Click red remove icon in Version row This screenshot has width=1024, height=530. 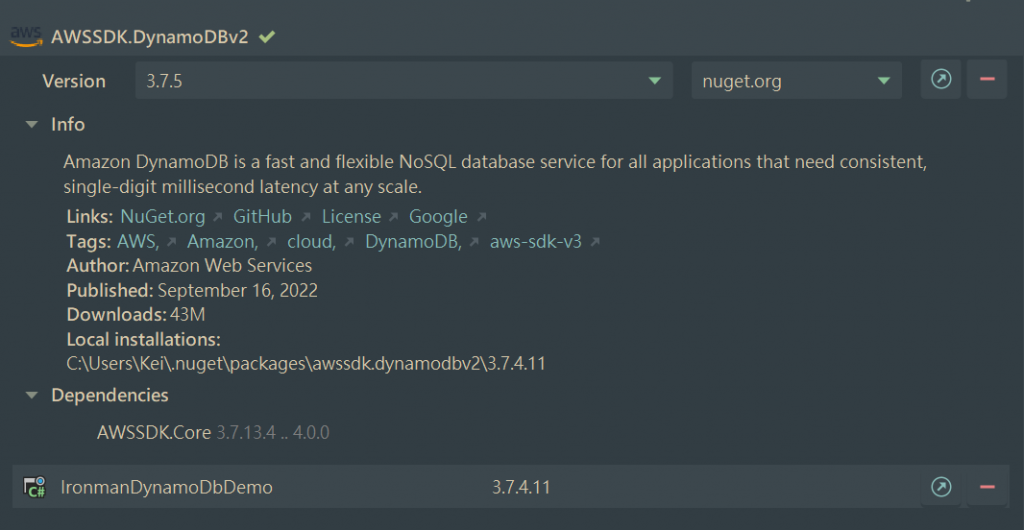[987, 80]
